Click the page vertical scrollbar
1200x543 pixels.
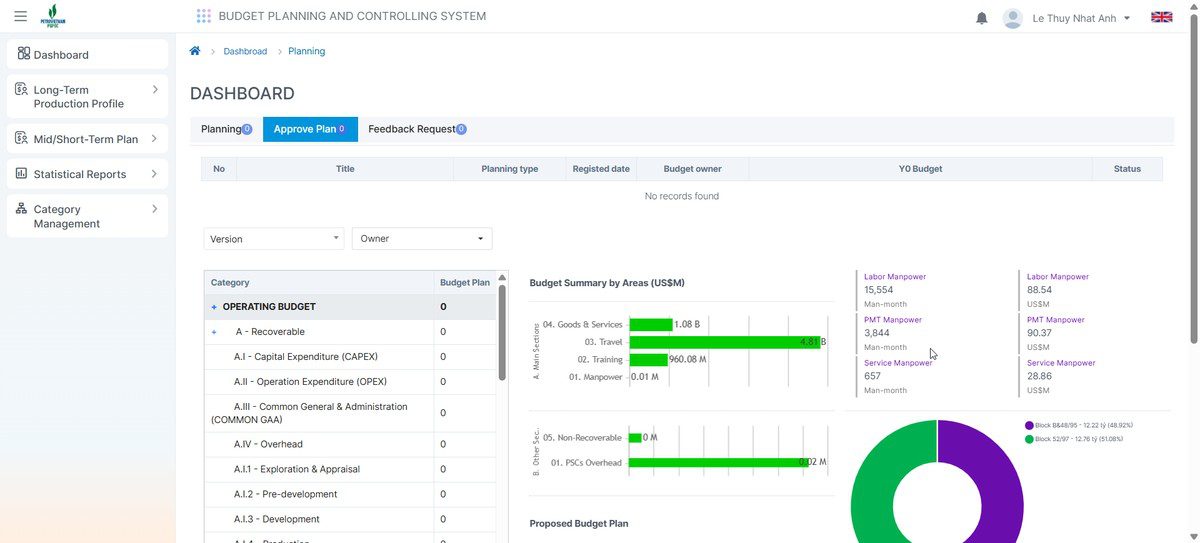coord(1195,178)
